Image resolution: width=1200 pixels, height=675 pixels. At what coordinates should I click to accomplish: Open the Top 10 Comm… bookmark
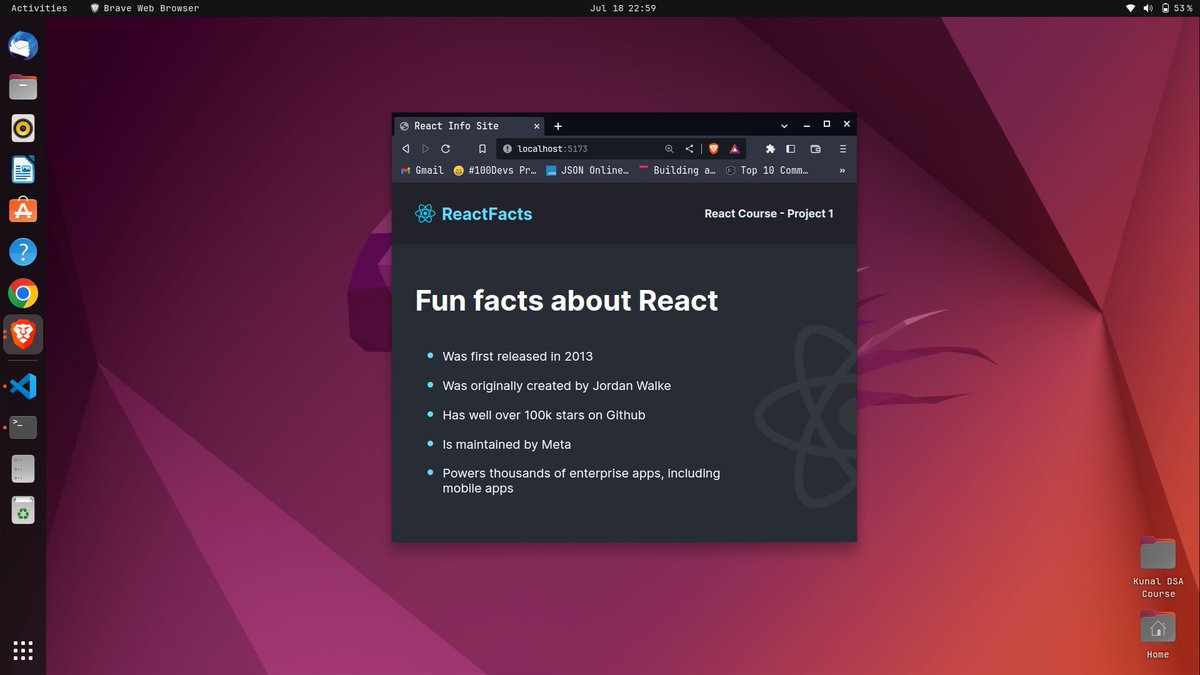pyautogui.click(x=766, y=170)
